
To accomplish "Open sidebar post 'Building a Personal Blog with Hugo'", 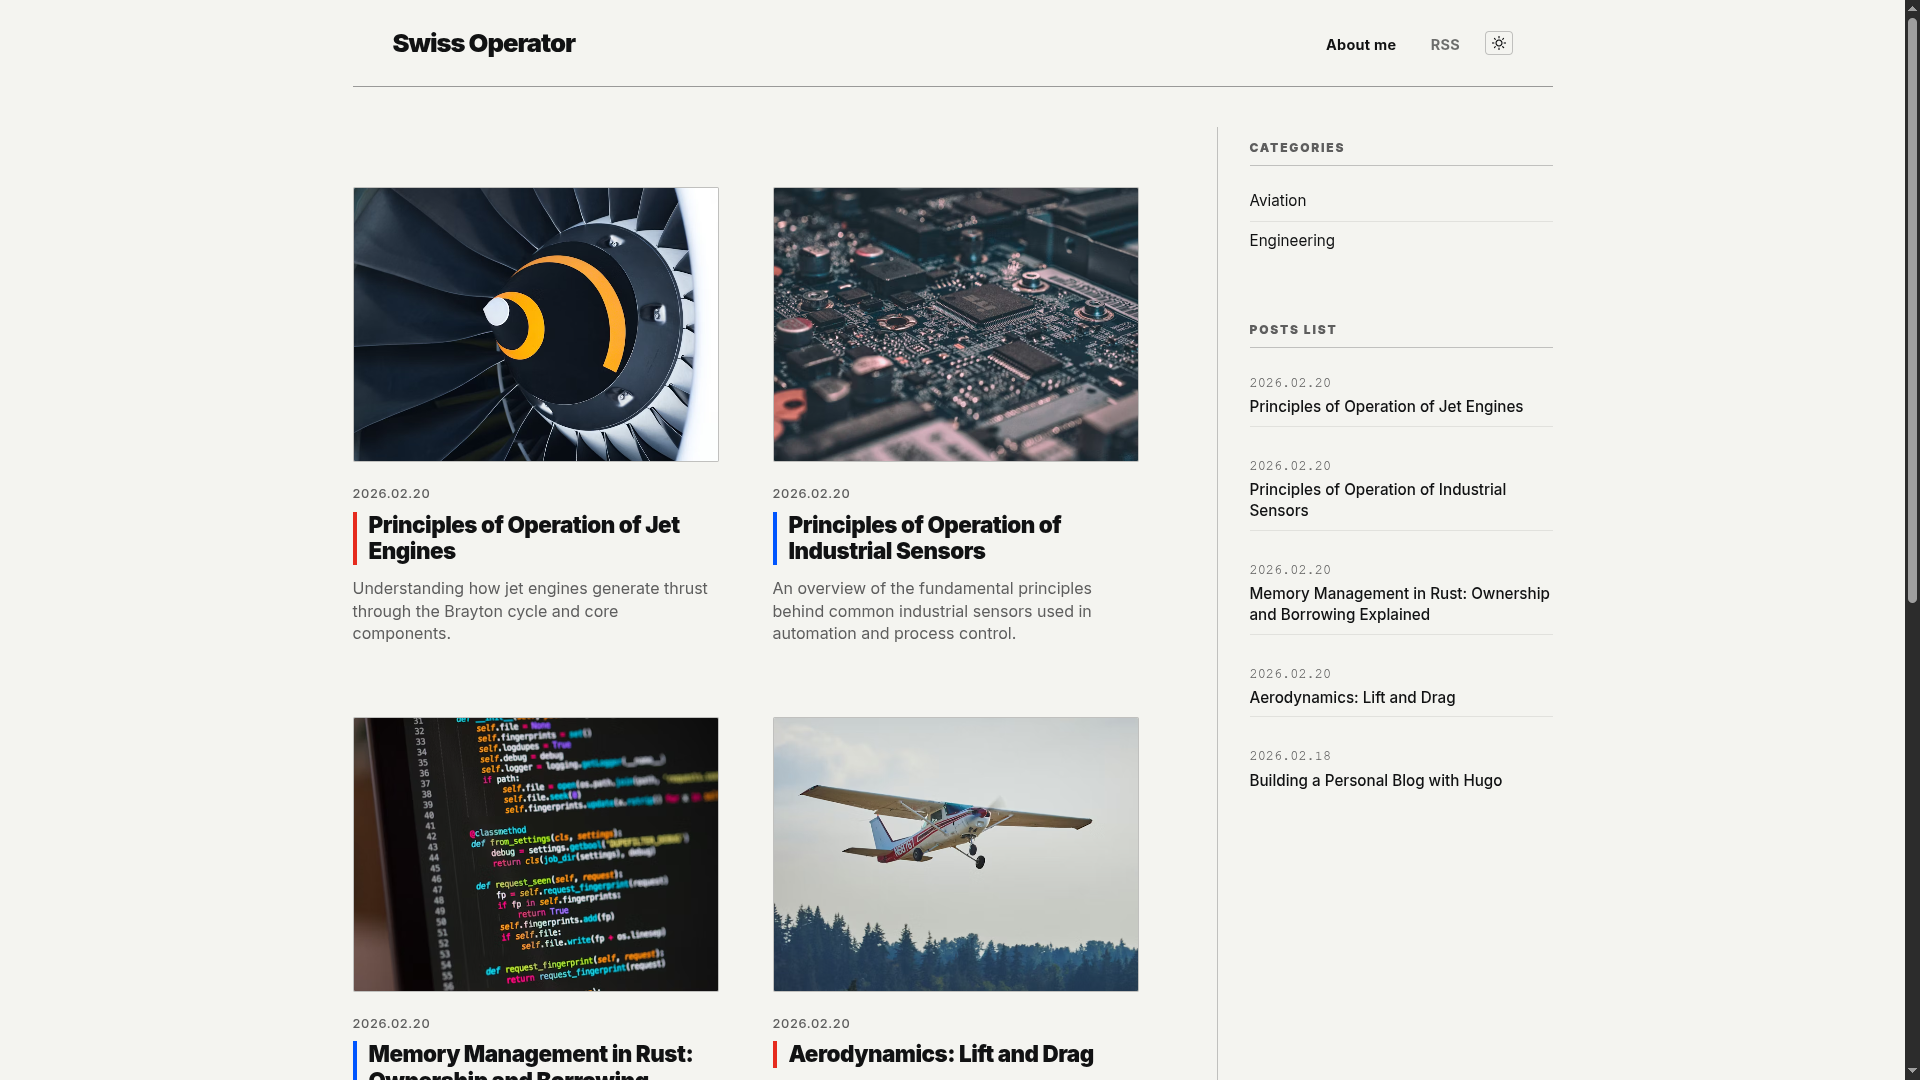I will [x=1375, y=781].
